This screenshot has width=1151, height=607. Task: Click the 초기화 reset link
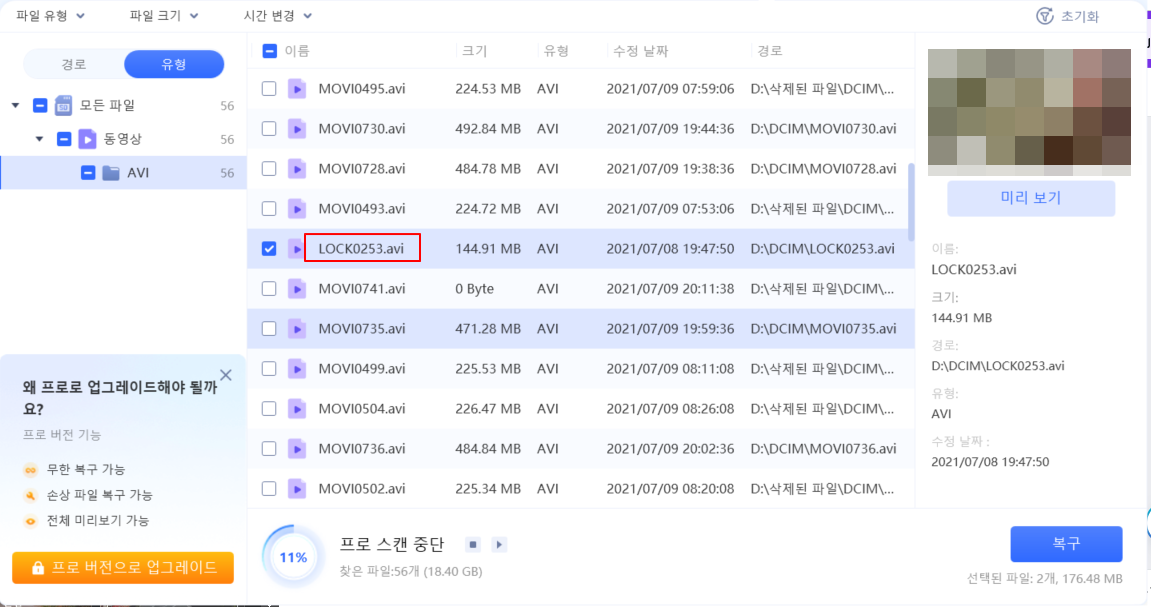click(1079, 16)
